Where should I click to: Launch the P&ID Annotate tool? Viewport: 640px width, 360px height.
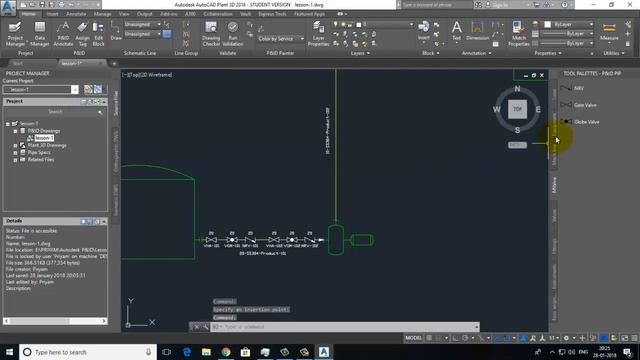coord(63,34)
